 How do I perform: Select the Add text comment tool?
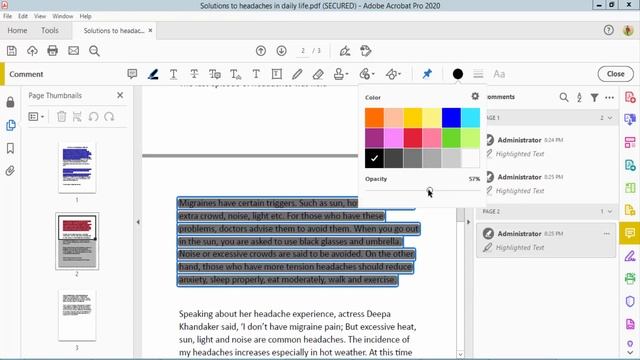point(256,74)
